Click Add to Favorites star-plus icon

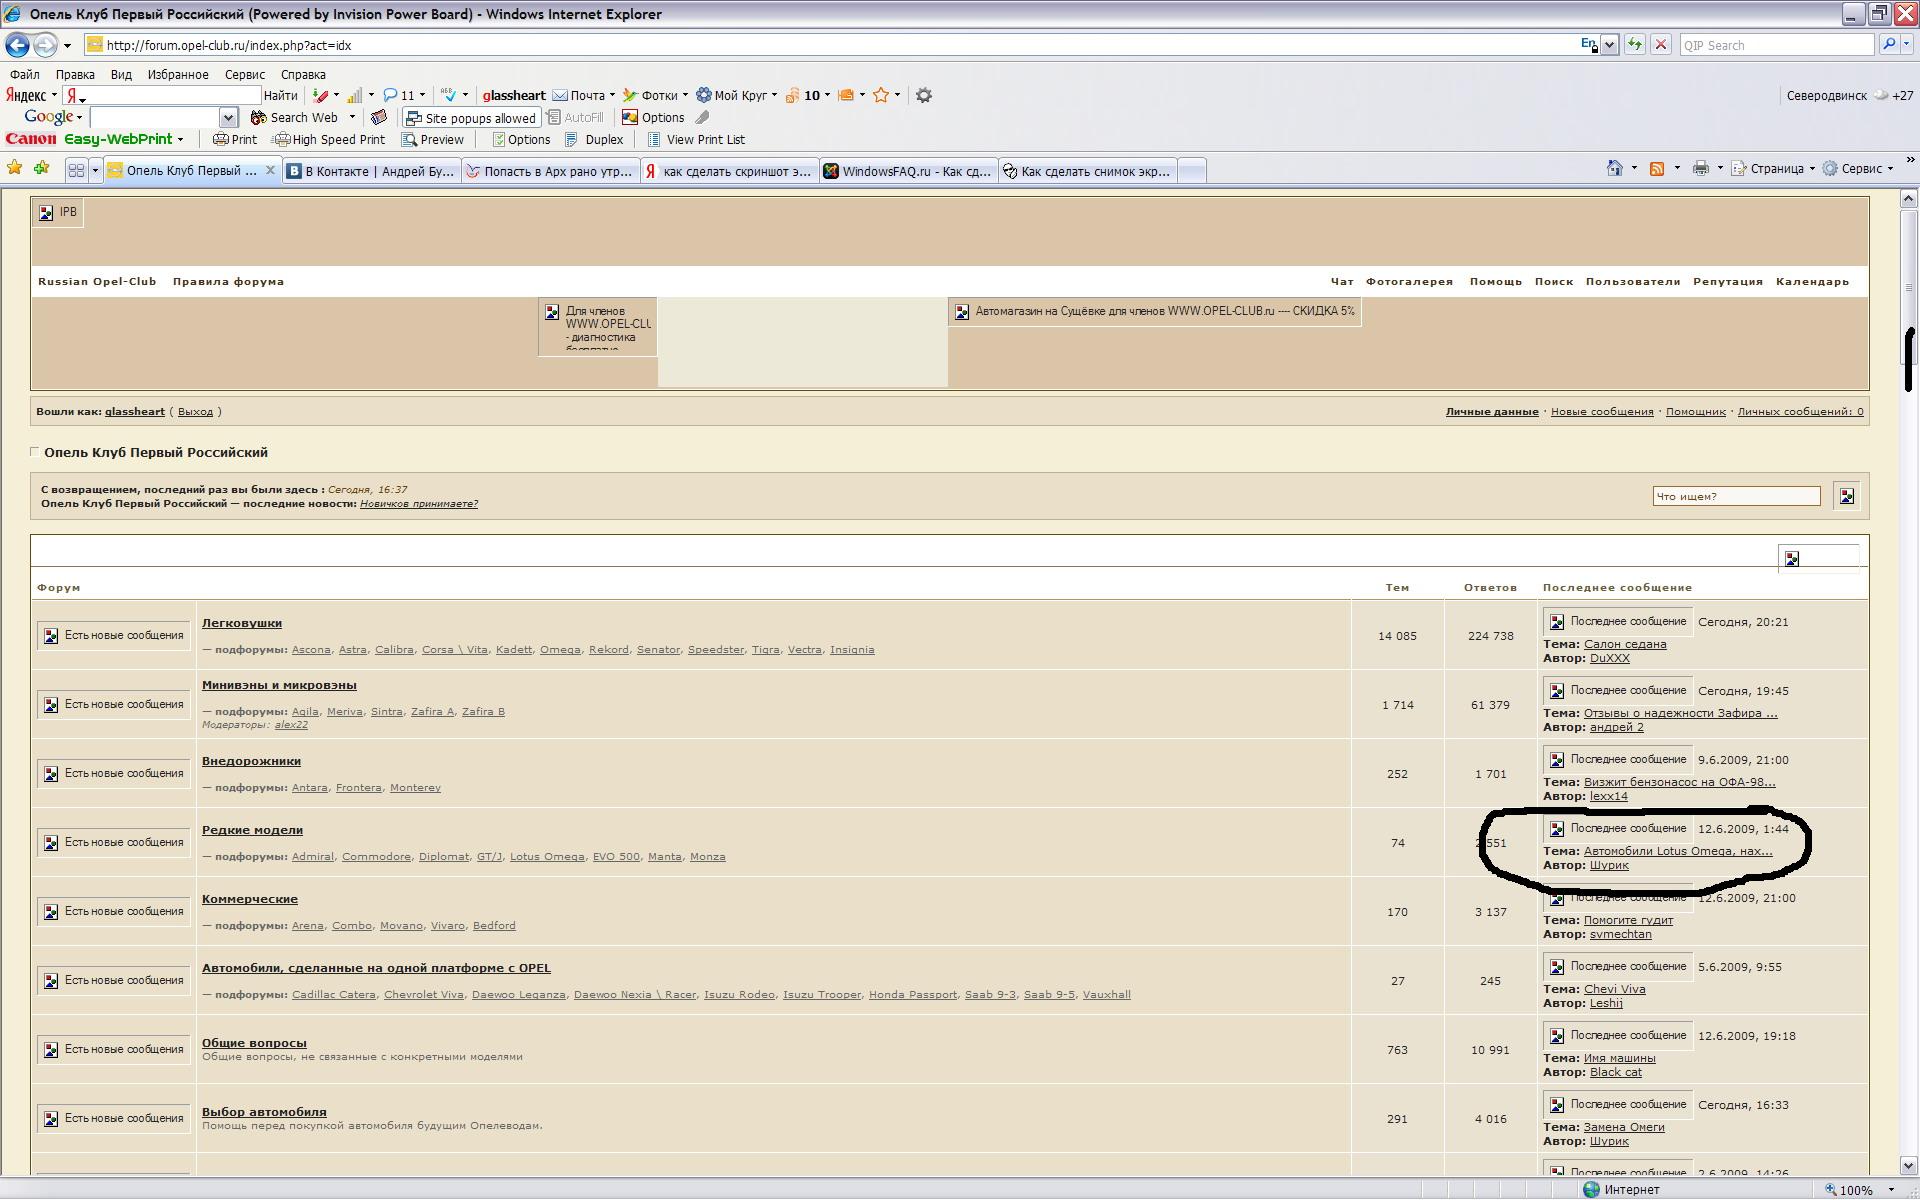tap(41, 168)
